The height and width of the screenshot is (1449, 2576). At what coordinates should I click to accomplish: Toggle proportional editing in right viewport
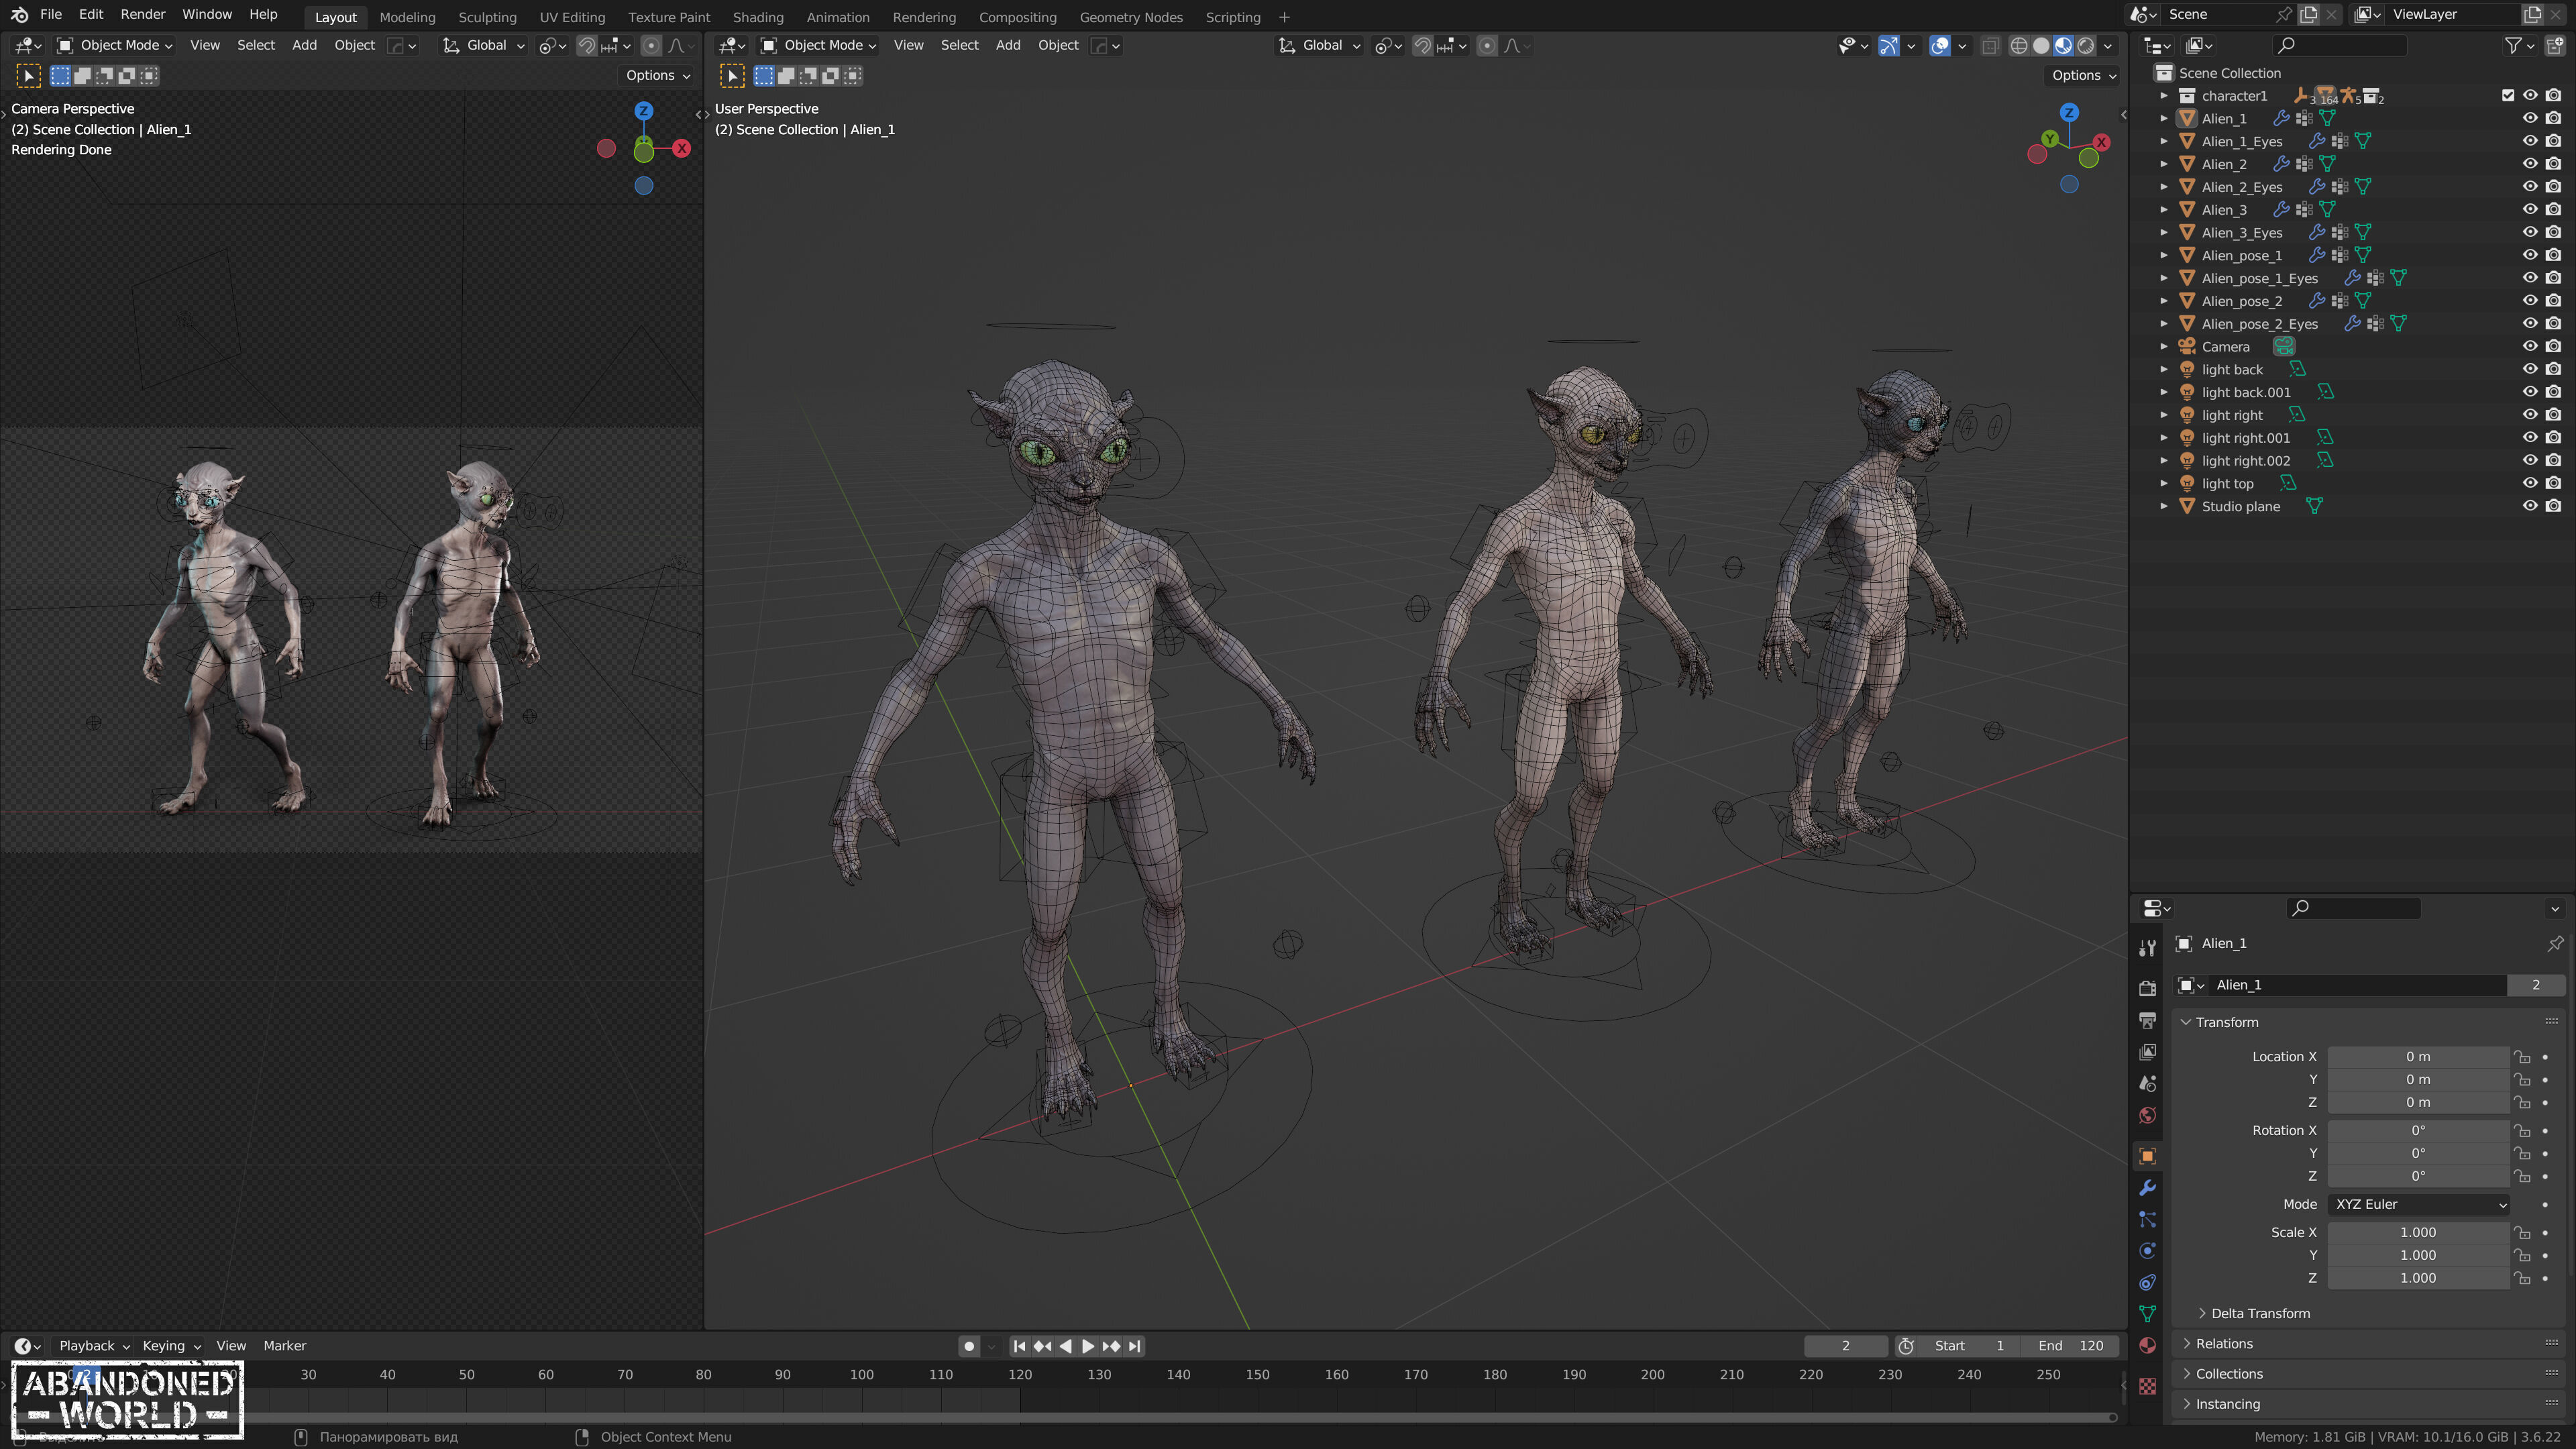click(x=1487, y=46)
